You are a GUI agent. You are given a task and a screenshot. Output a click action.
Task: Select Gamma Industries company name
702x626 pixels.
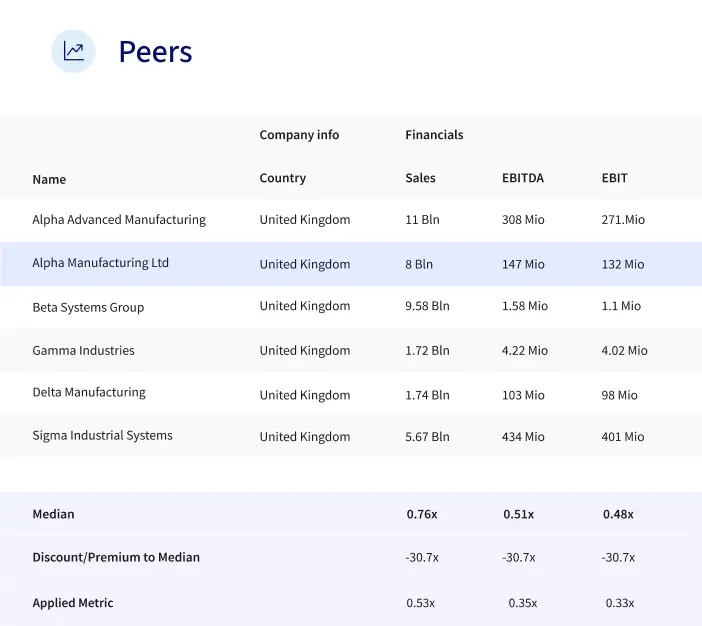pyautogui.click(x=83, y=351)
